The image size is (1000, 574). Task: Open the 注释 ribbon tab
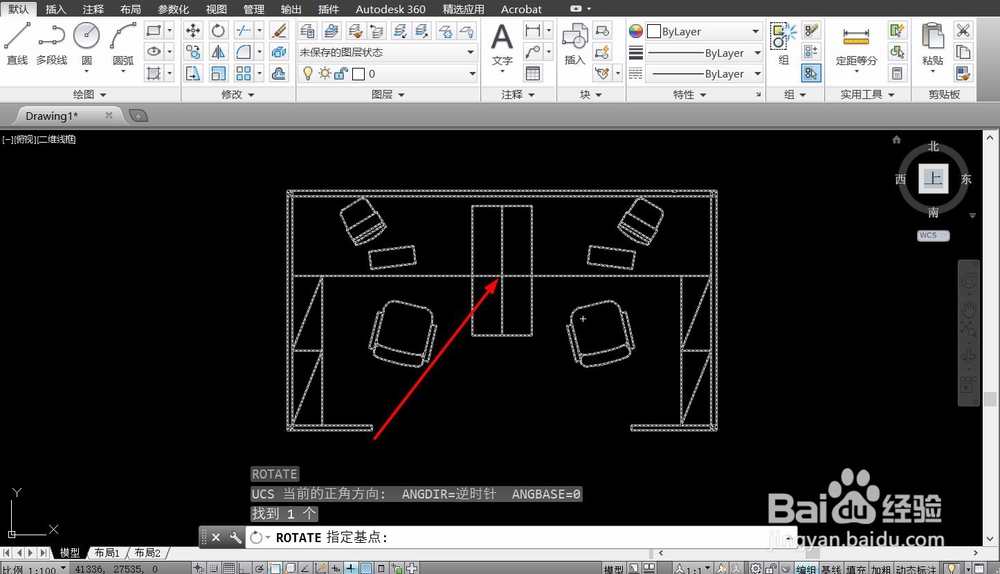(93, 9)
